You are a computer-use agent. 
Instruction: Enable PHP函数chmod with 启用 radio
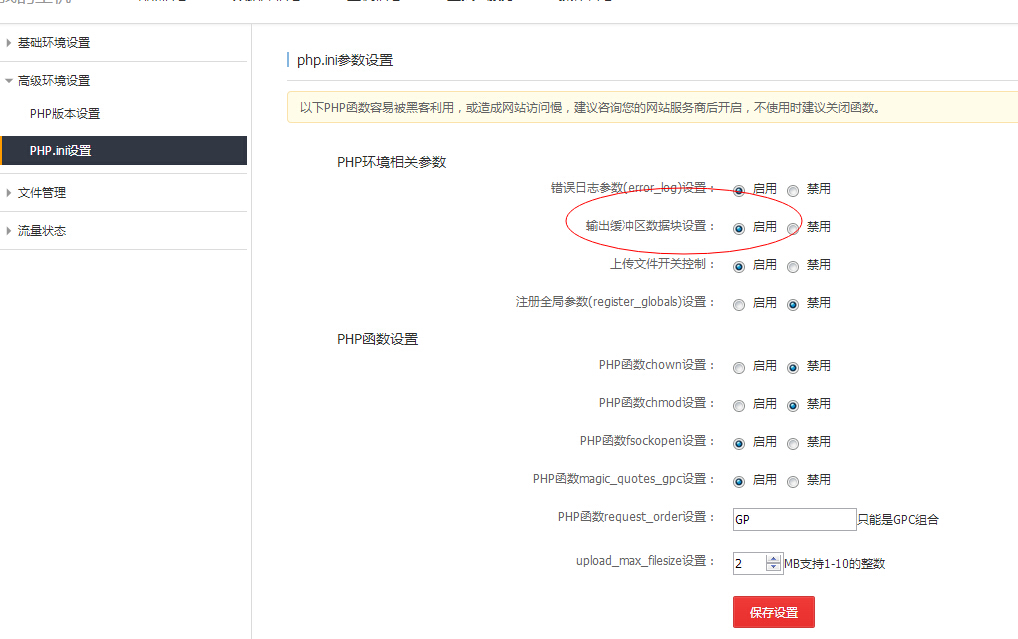point(739,405)
